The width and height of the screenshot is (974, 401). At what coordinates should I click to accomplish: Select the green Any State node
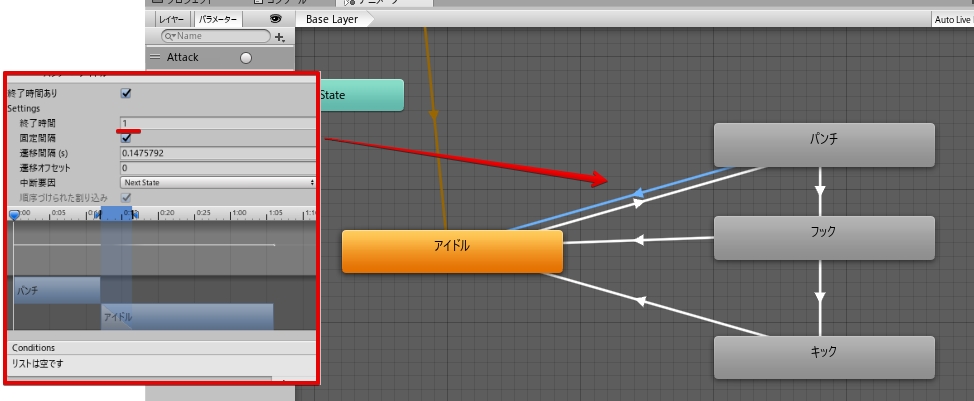pos(360,95)
